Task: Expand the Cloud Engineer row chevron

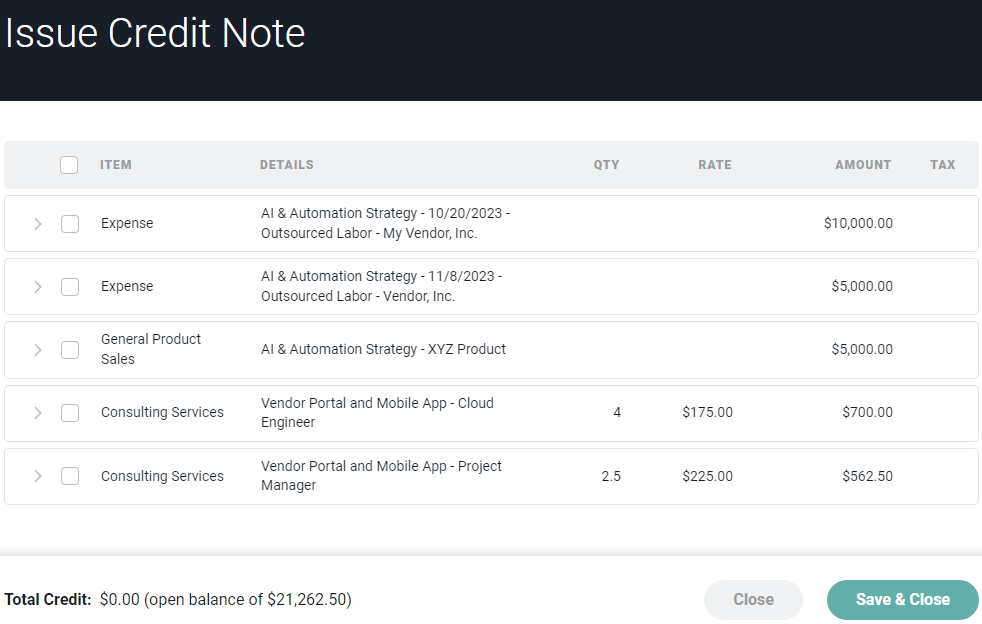Action: coord(38,413)
